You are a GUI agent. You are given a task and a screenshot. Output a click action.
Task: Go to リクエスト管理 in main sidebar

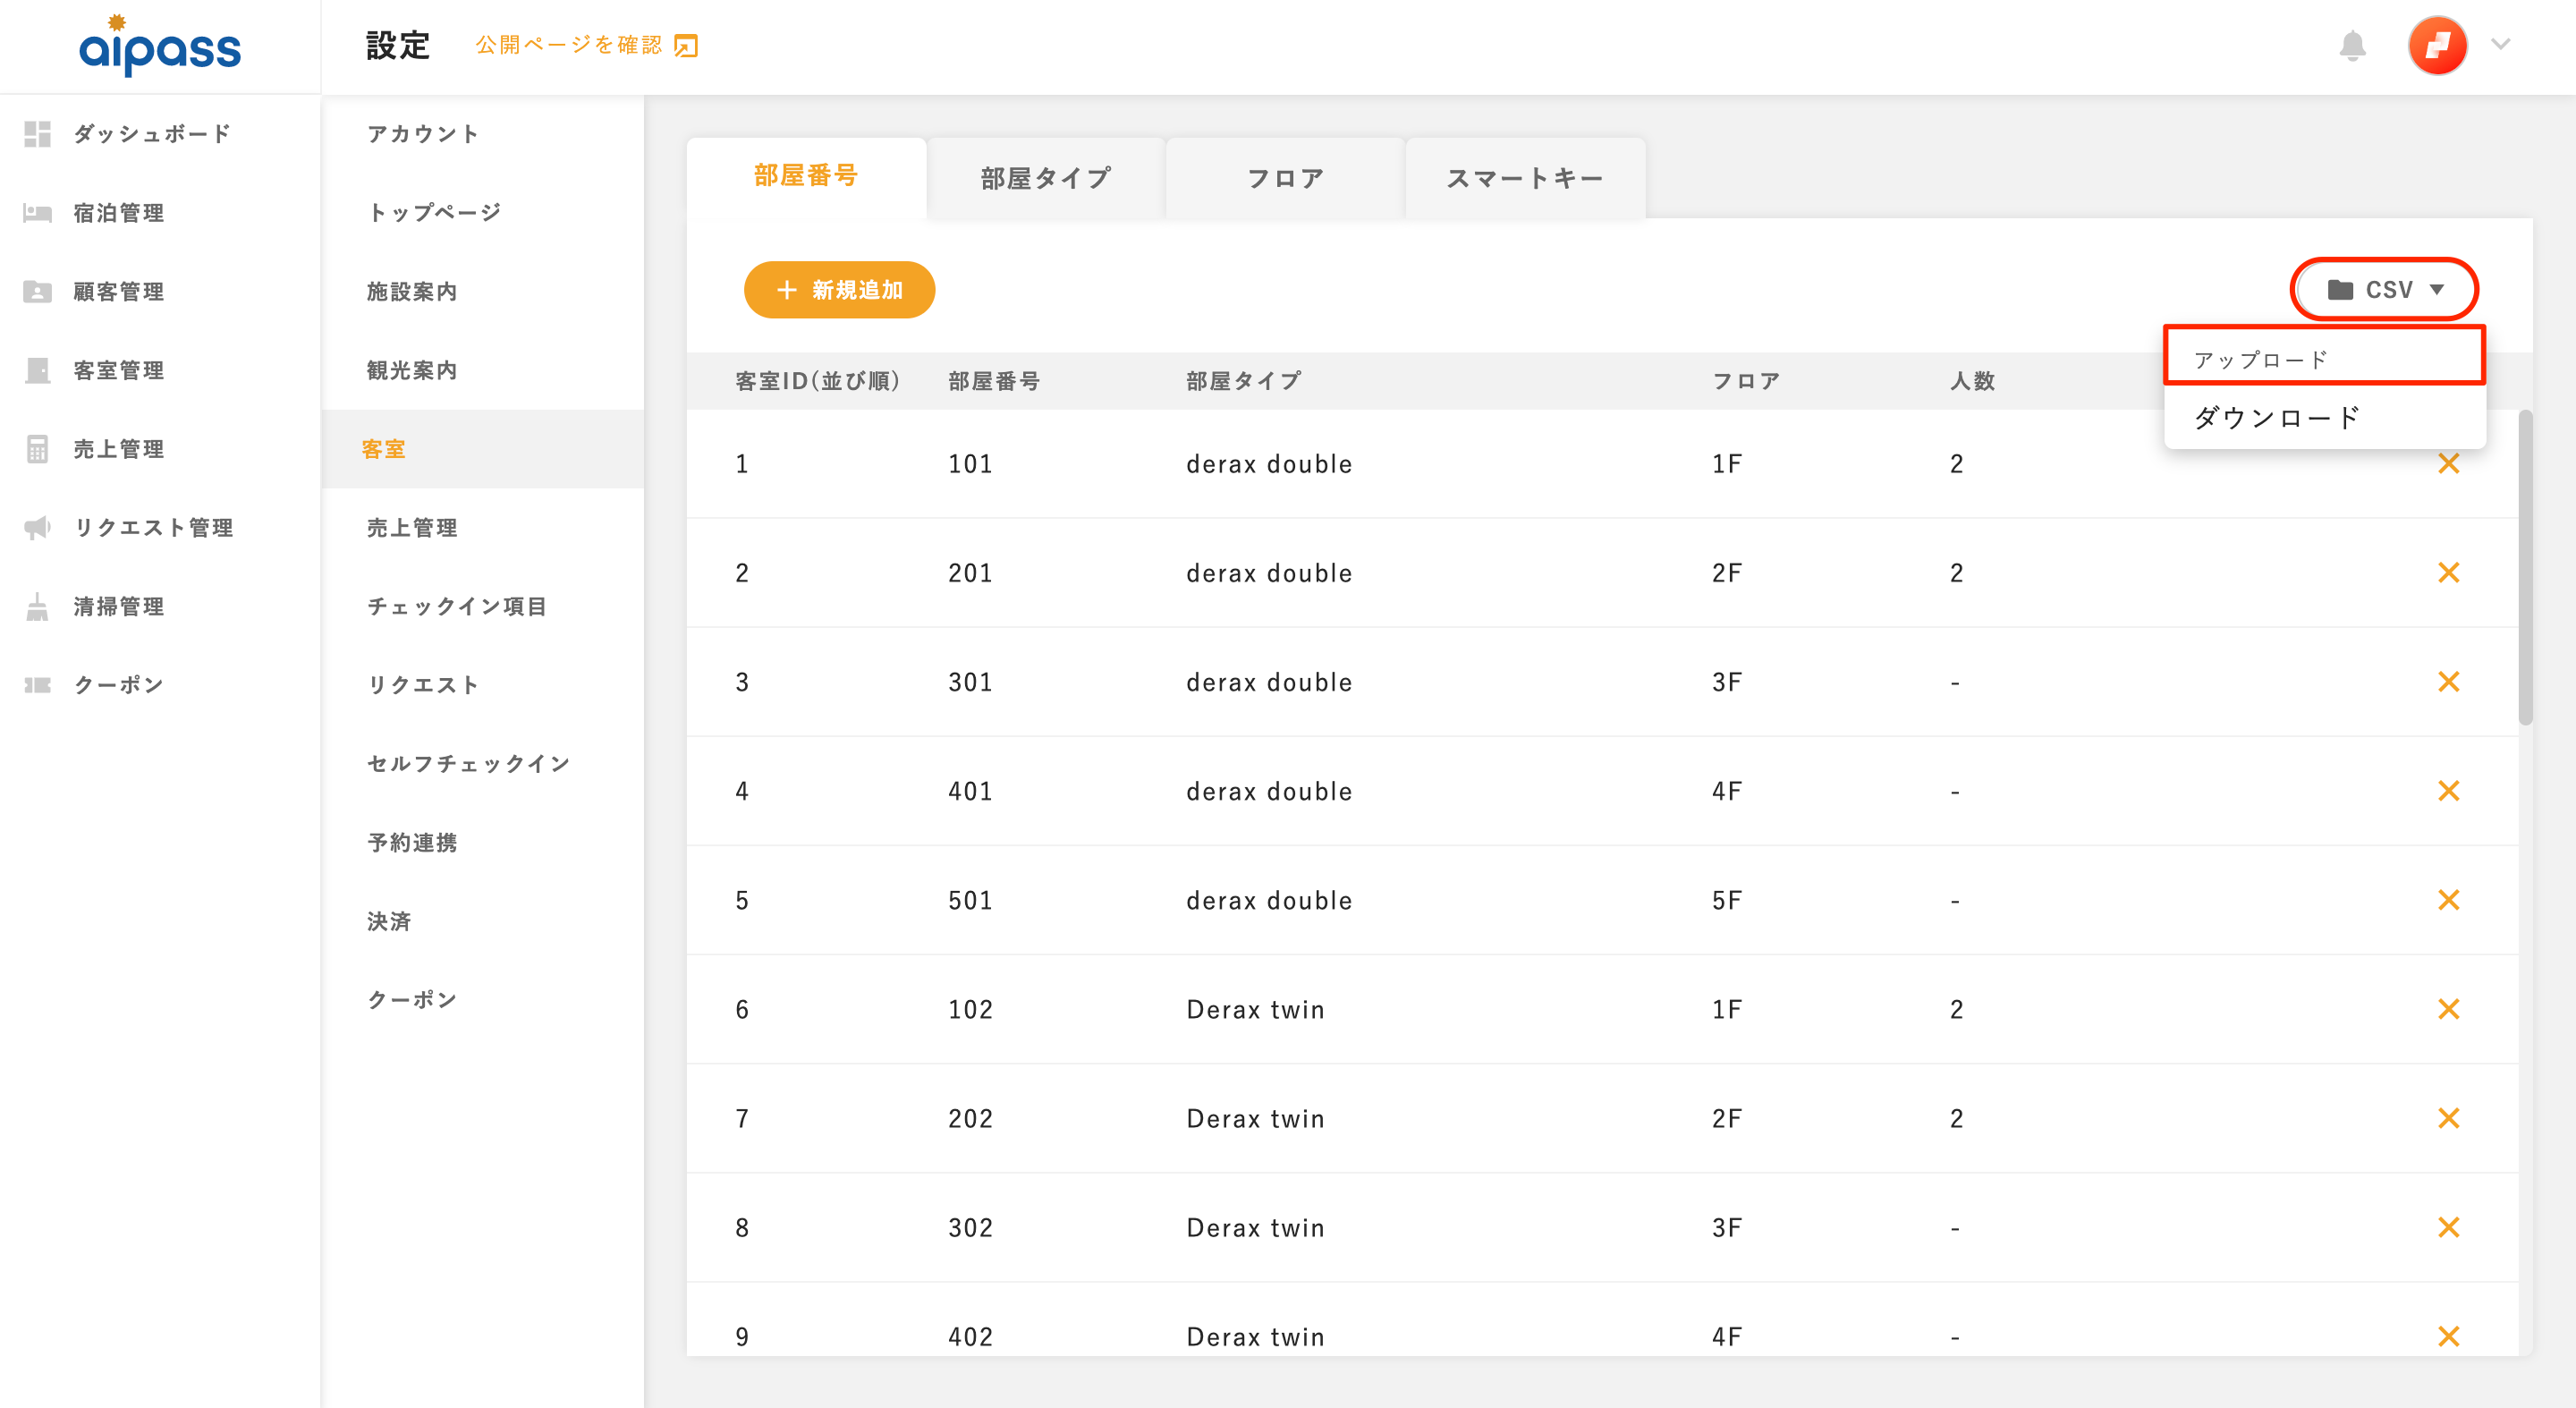pyautogui.click(x=160, y=527)
